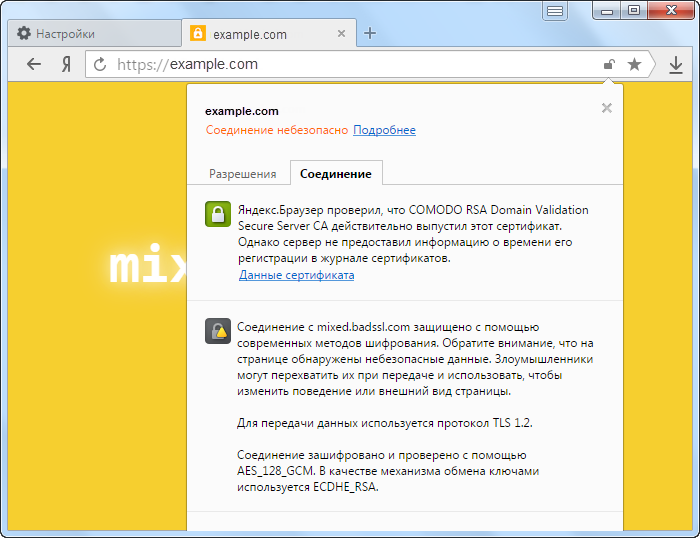Open Yandex home via the Я icon
This screenshot has width=700, height=538.
pos(66,65)
